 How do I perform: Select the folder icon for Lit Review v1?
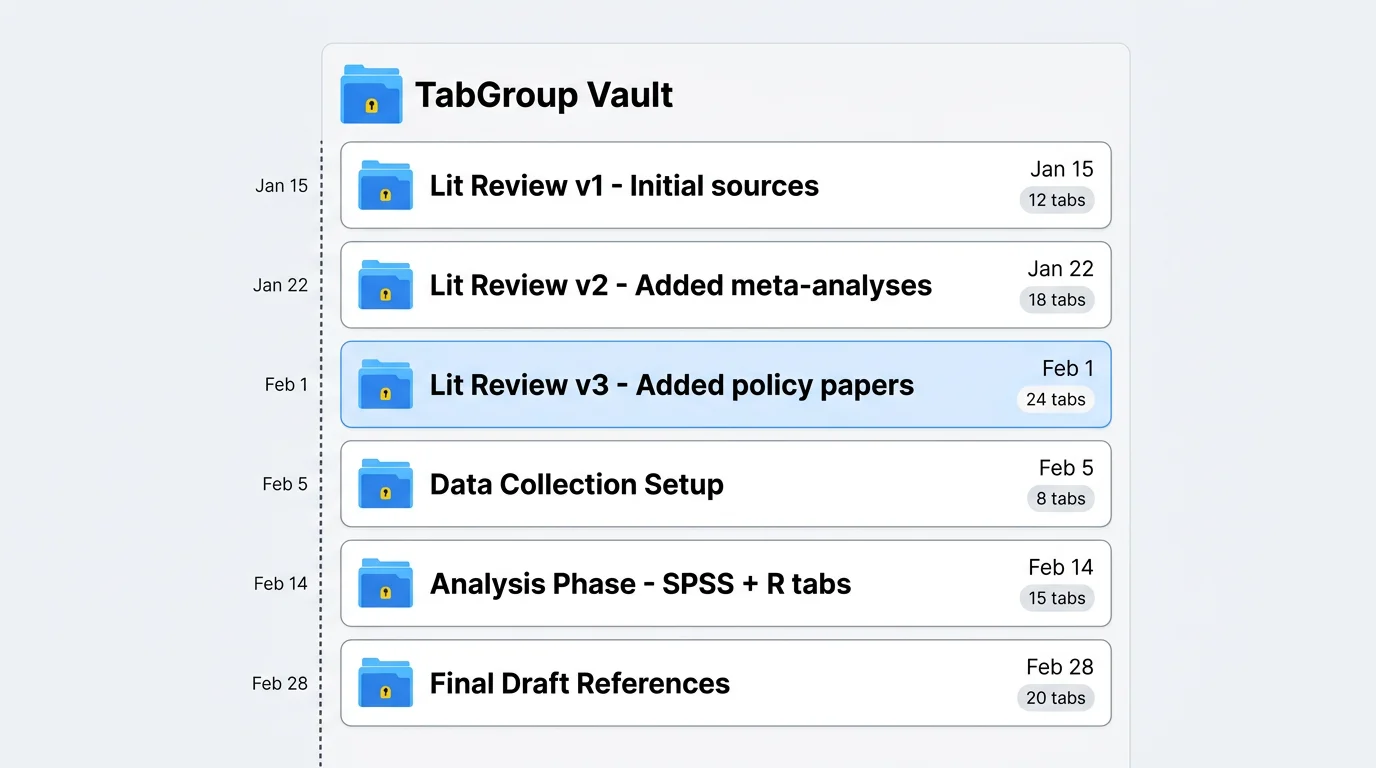coord(386,185)
